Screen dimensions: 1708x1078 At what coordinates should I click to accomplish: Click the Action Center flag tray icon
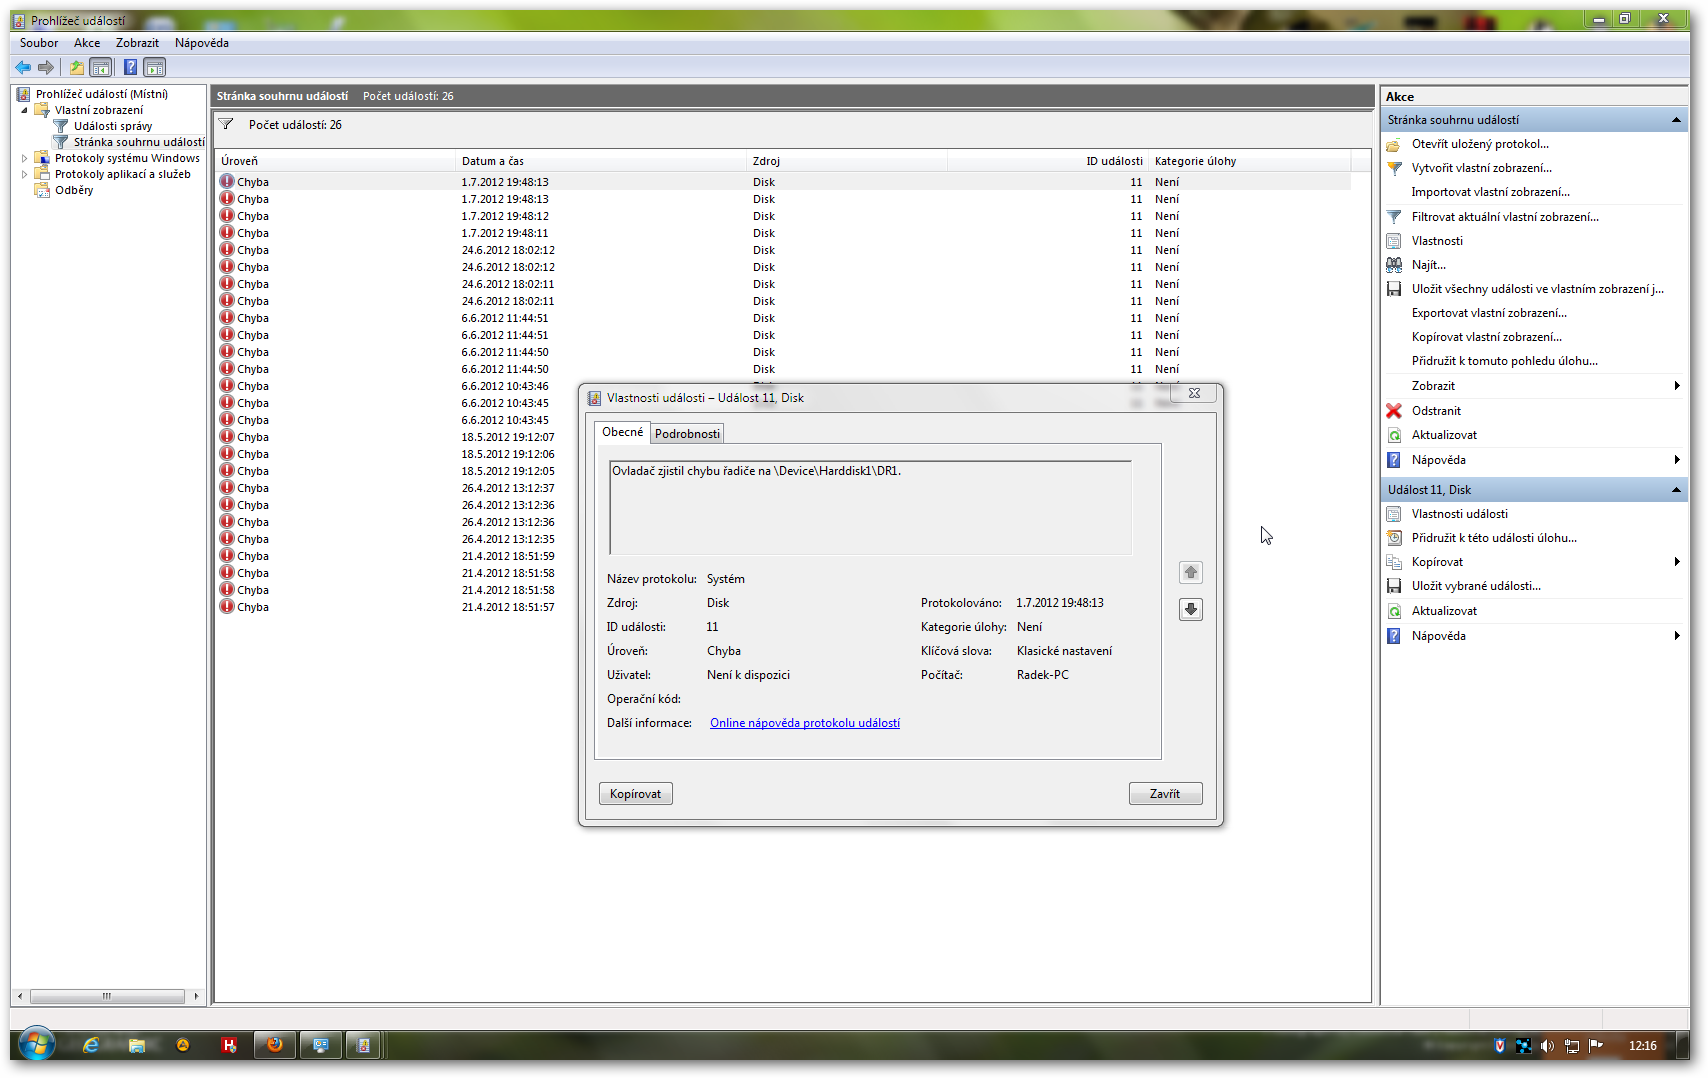tap(1596, 1046)
